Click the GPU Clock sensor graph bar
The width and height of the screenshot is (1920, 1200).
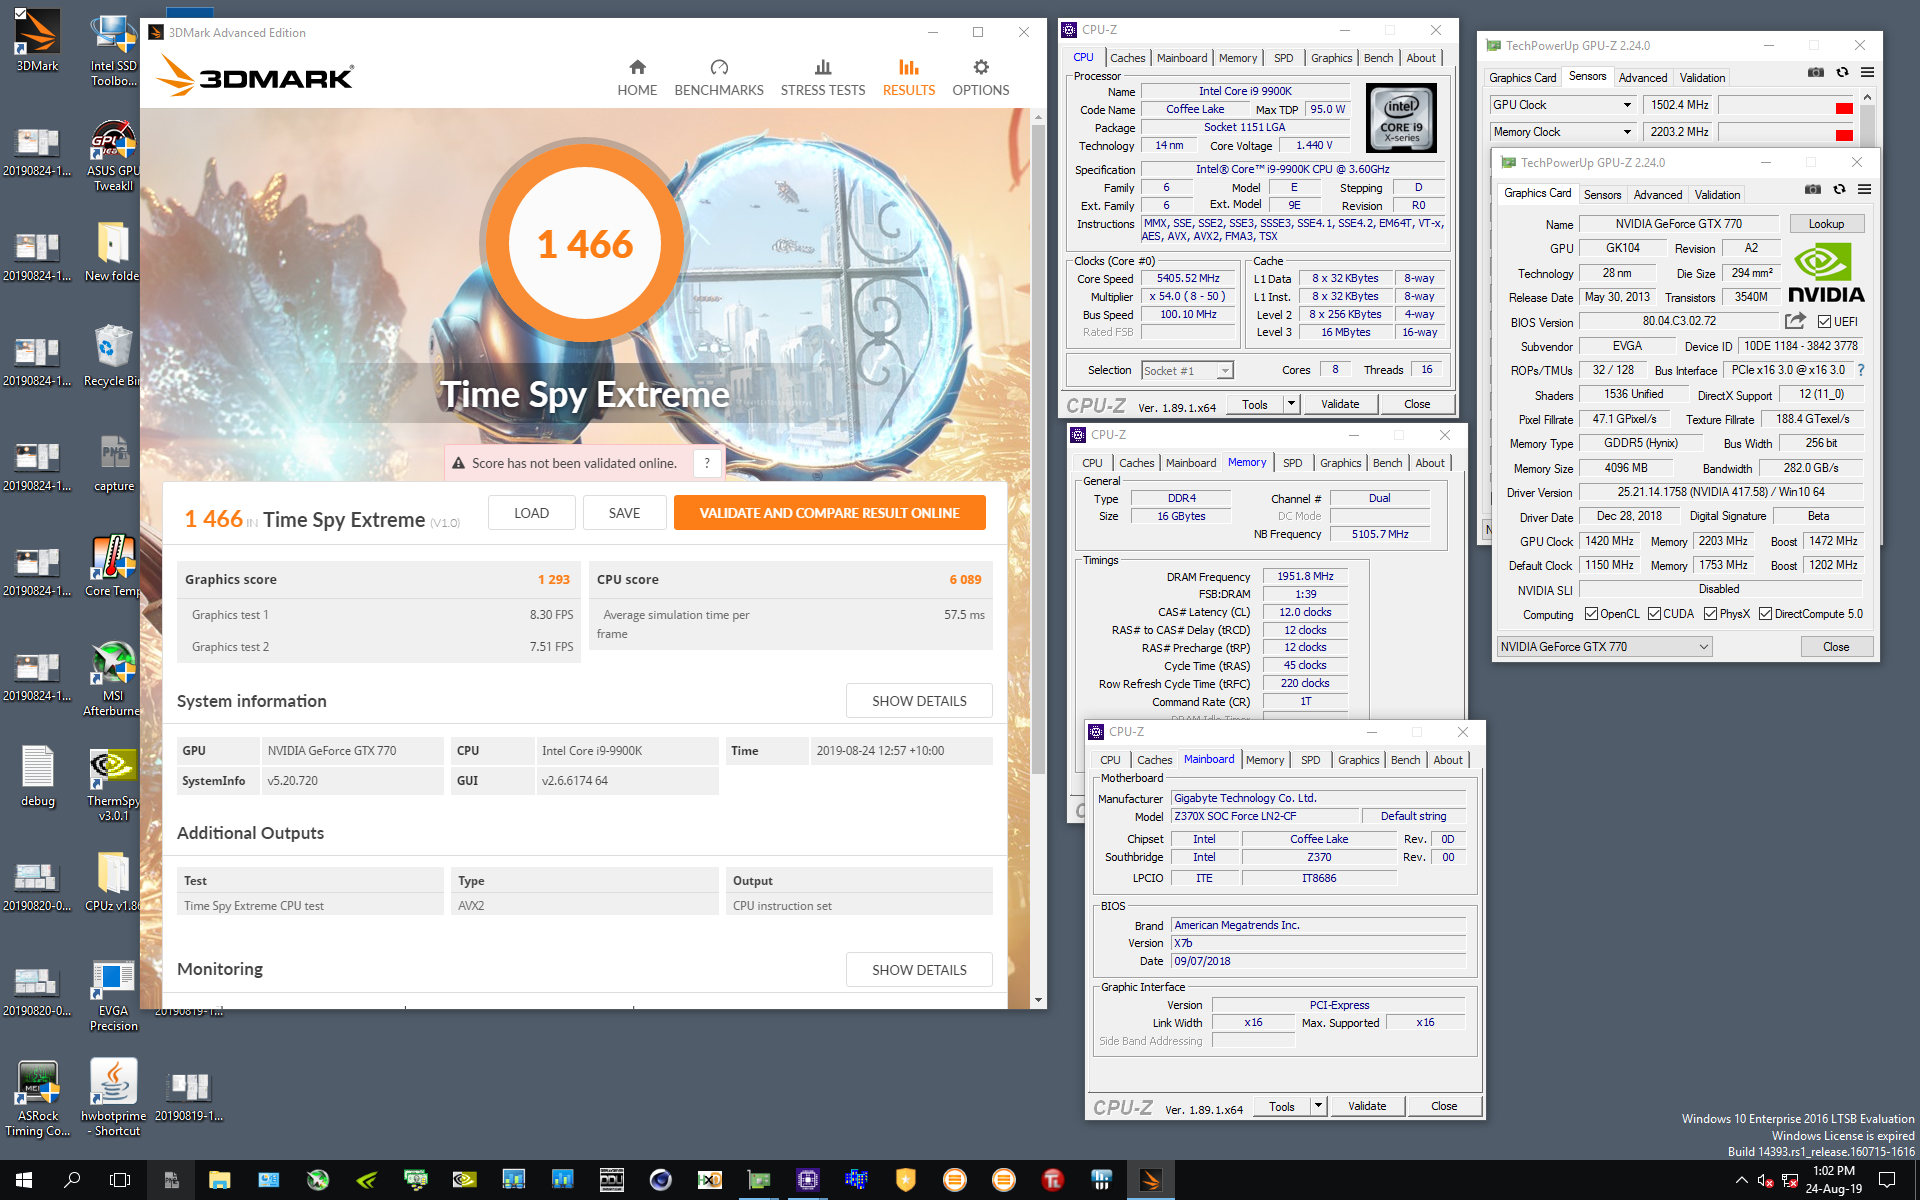(1787, 105)
